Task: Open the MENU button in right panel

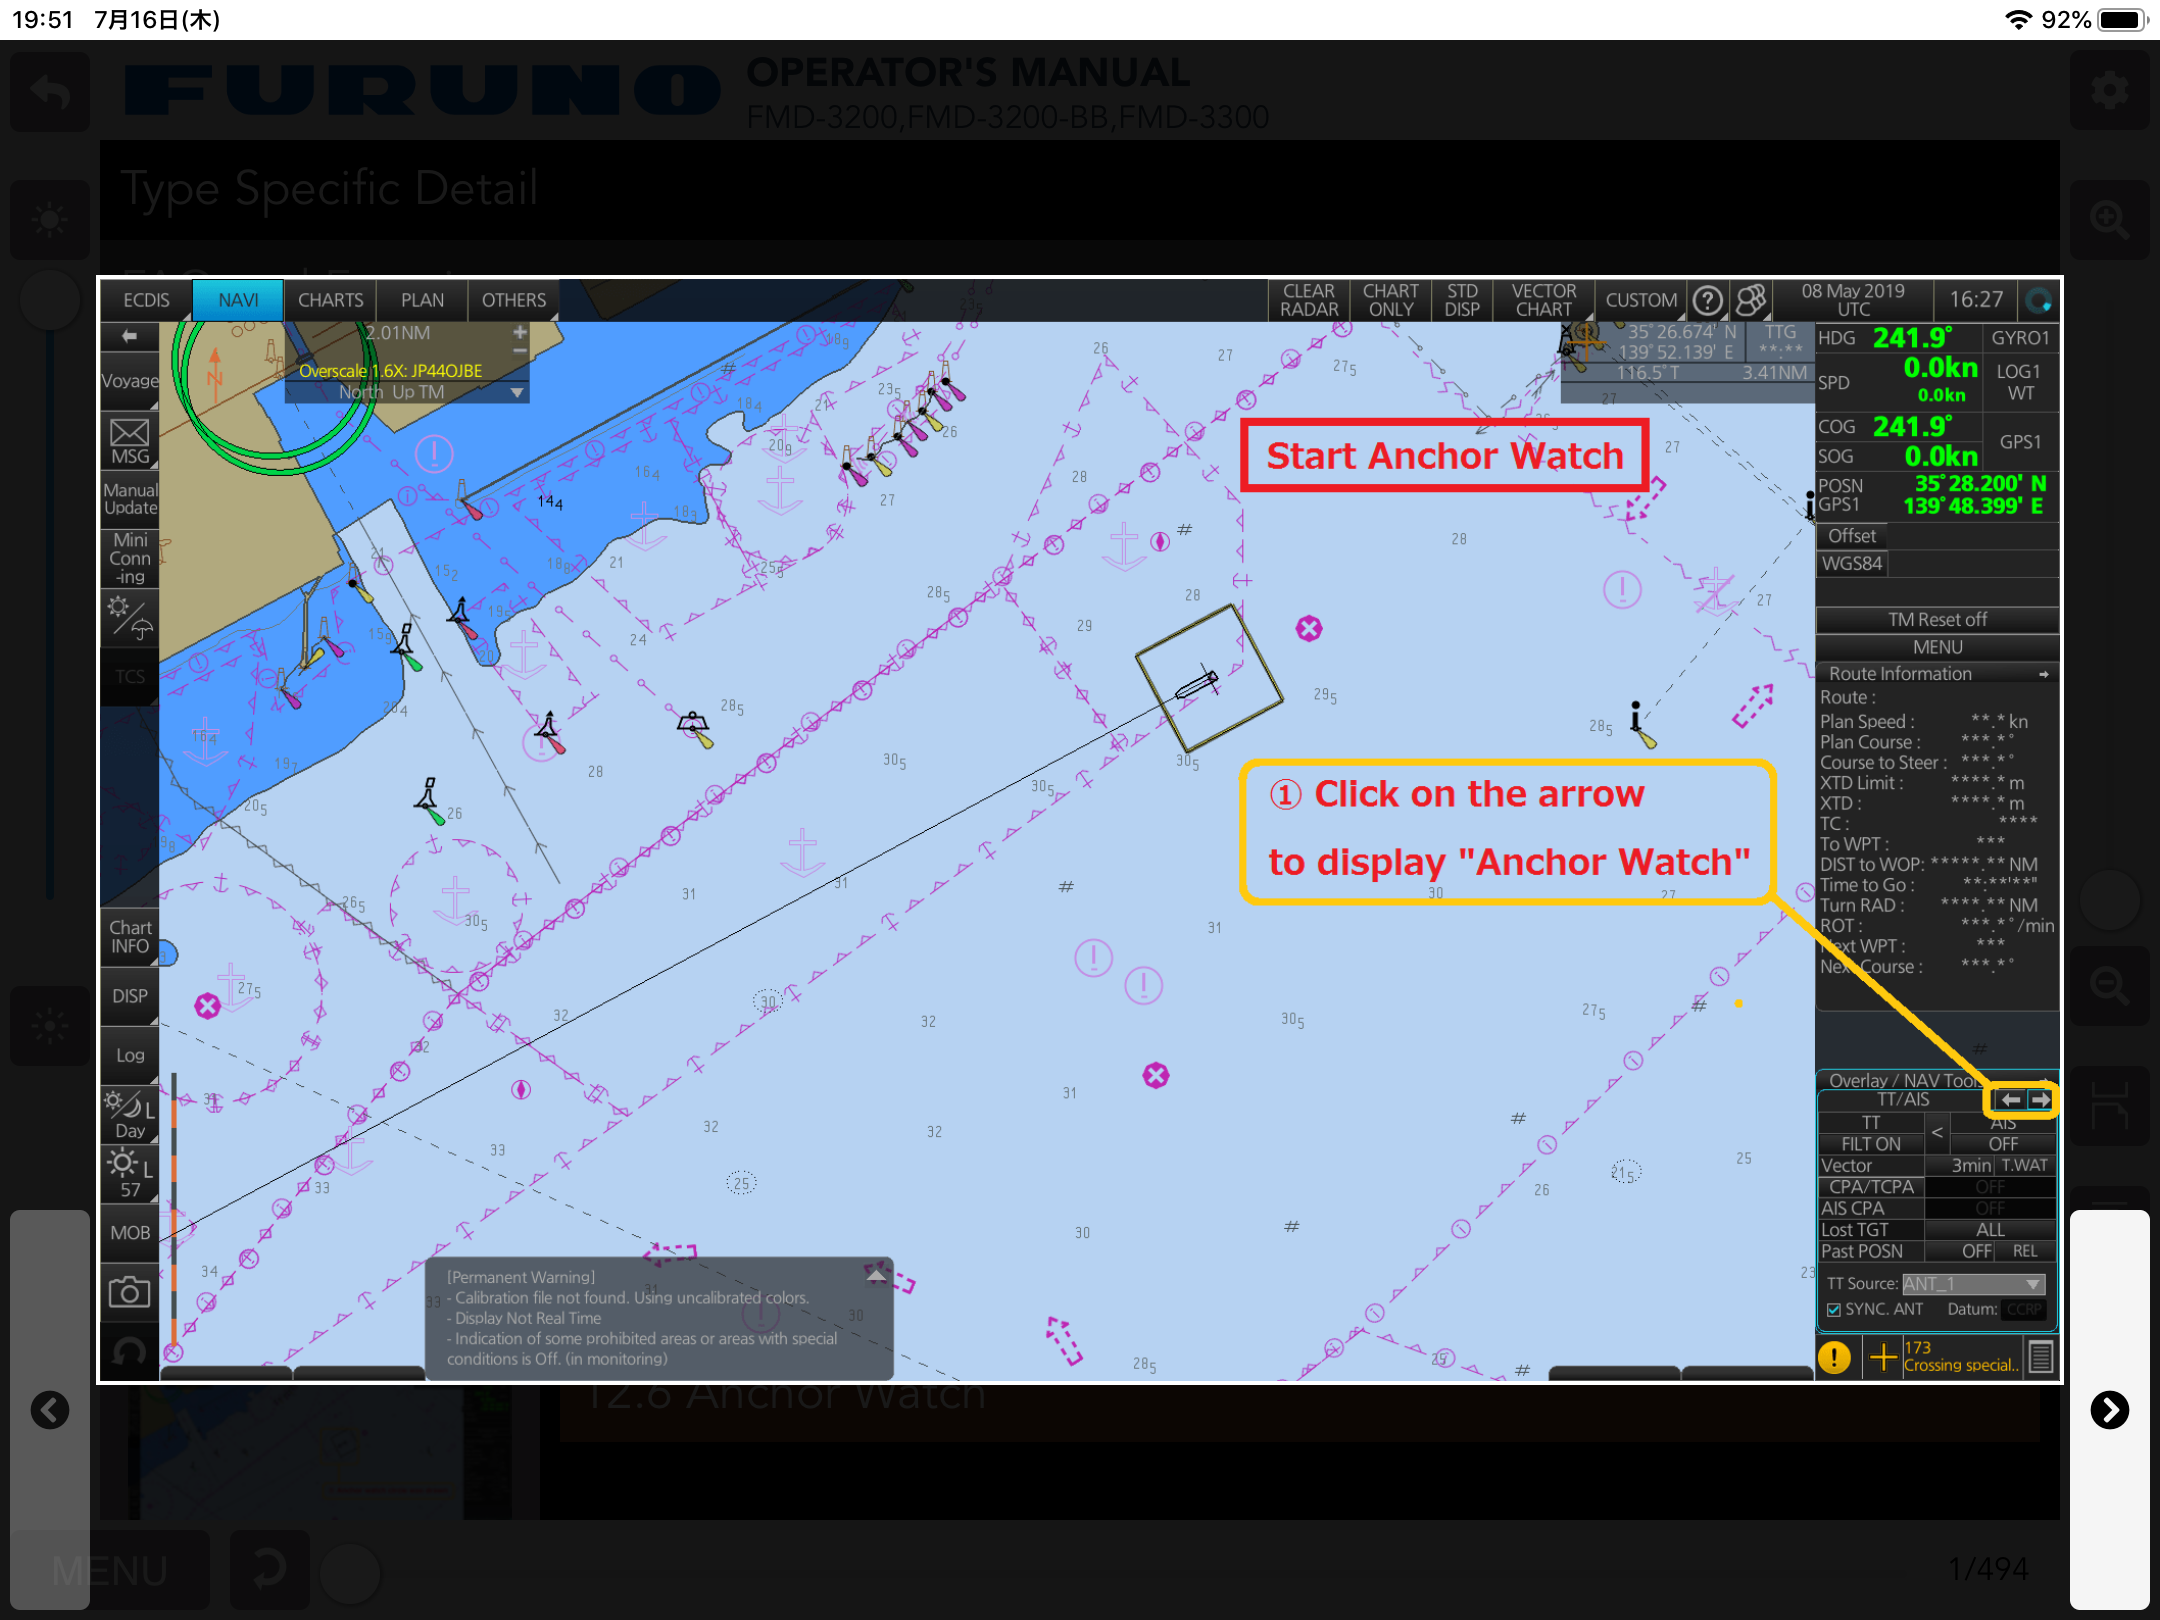Action: [x=1937, y=647]
